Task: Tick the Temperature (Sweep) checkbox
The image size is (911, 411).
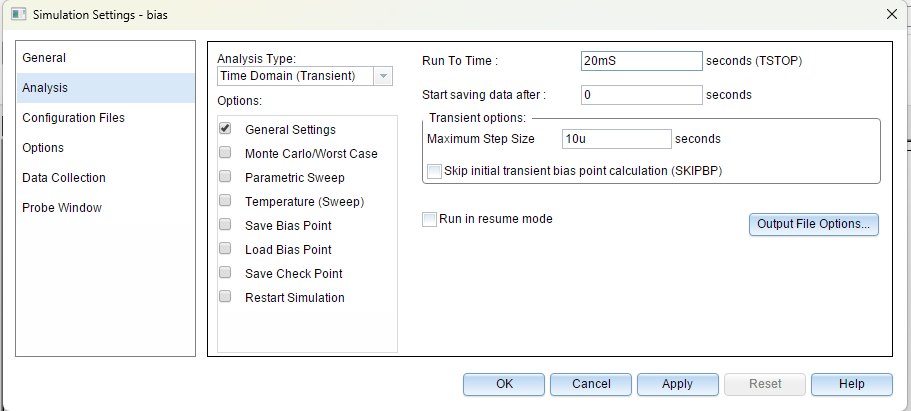Action: click(225, 201)
